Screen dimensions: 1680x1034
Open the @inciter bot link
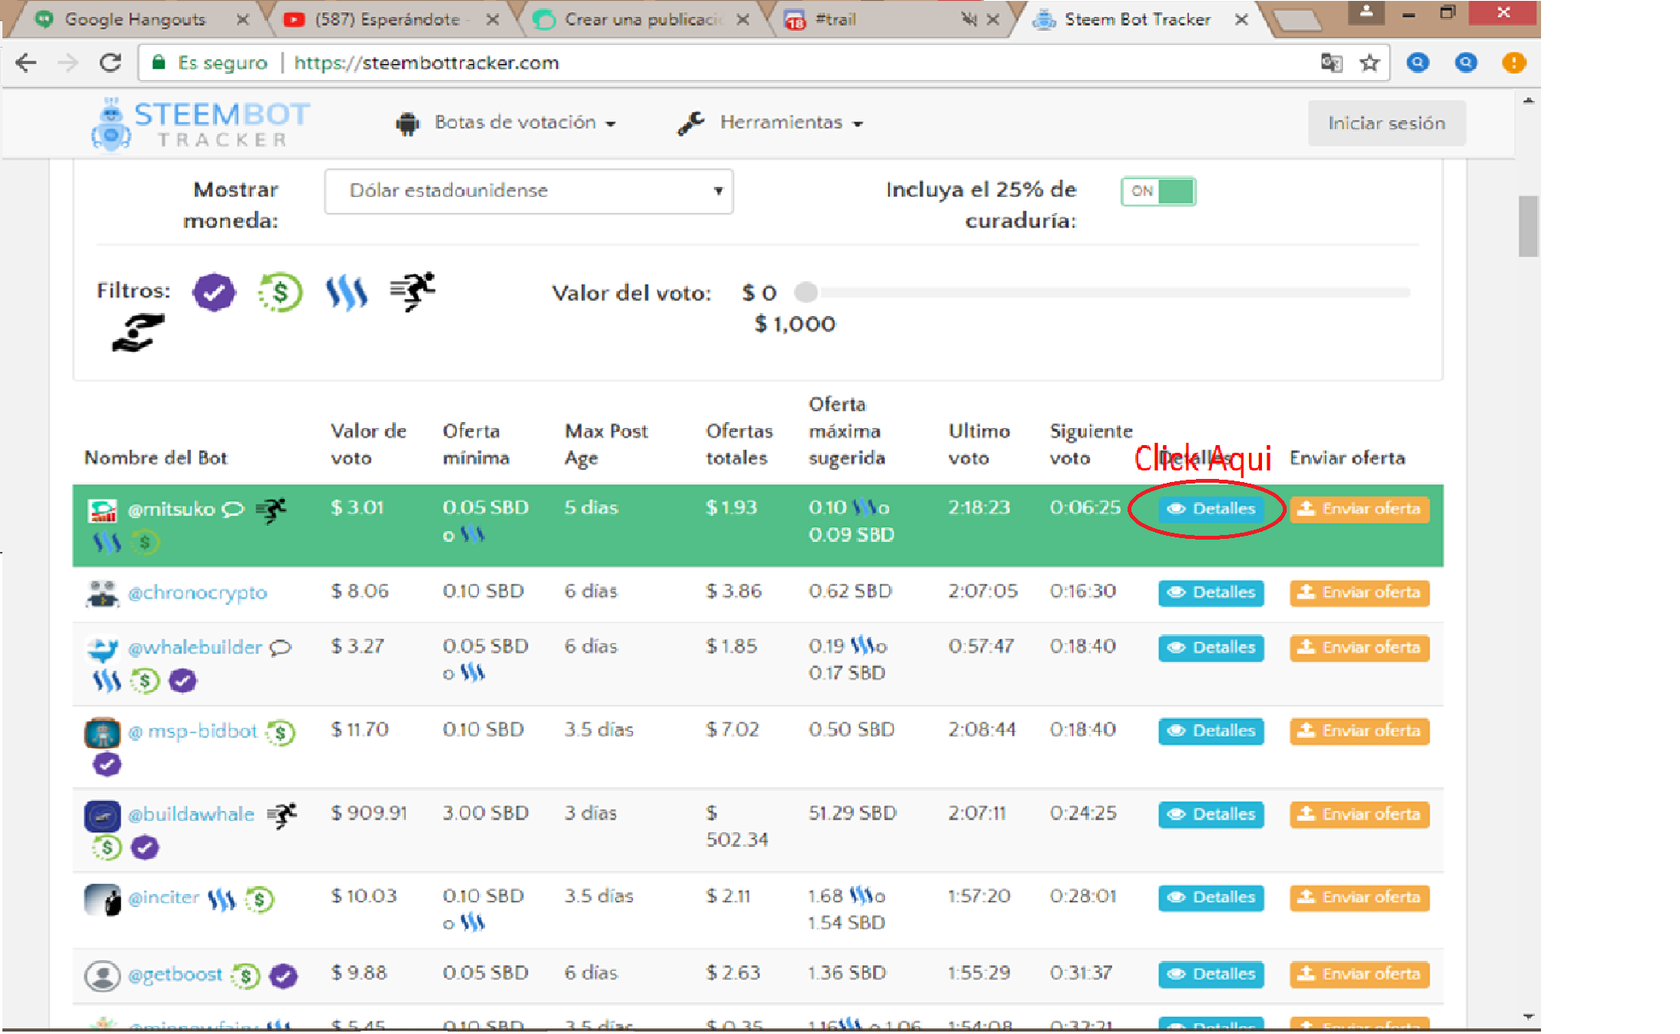pyautogui.click(x=164, y=897)
